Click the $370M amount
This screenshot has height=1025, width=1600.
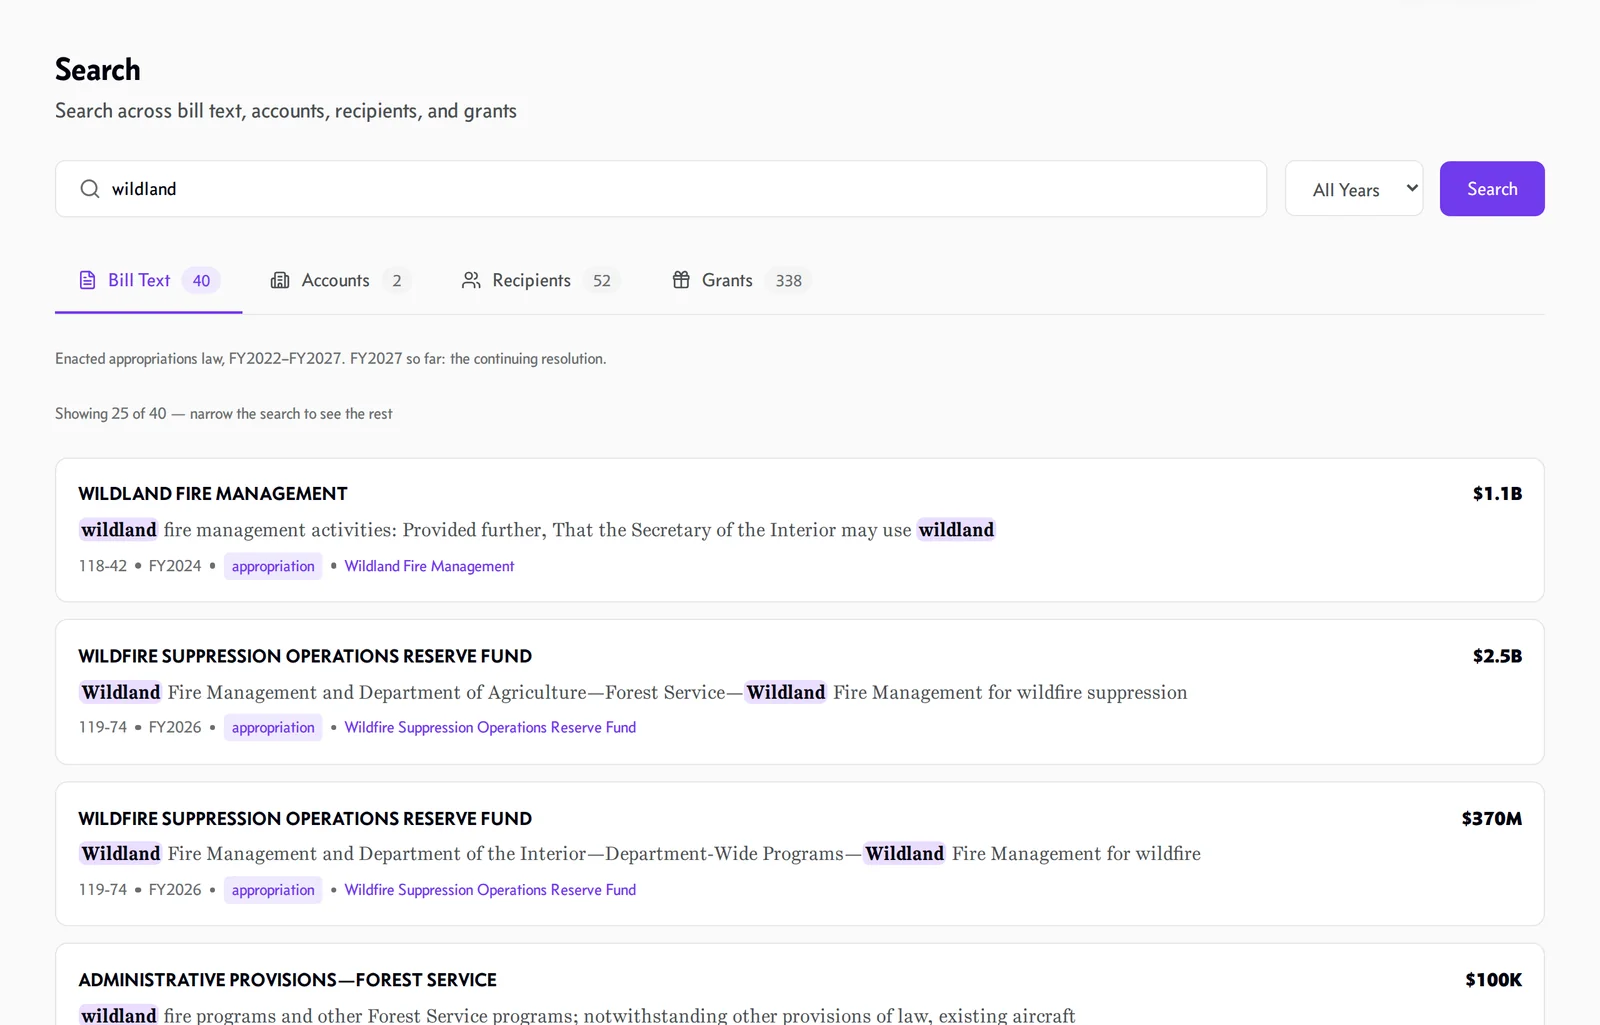[x=1491, y=818]
